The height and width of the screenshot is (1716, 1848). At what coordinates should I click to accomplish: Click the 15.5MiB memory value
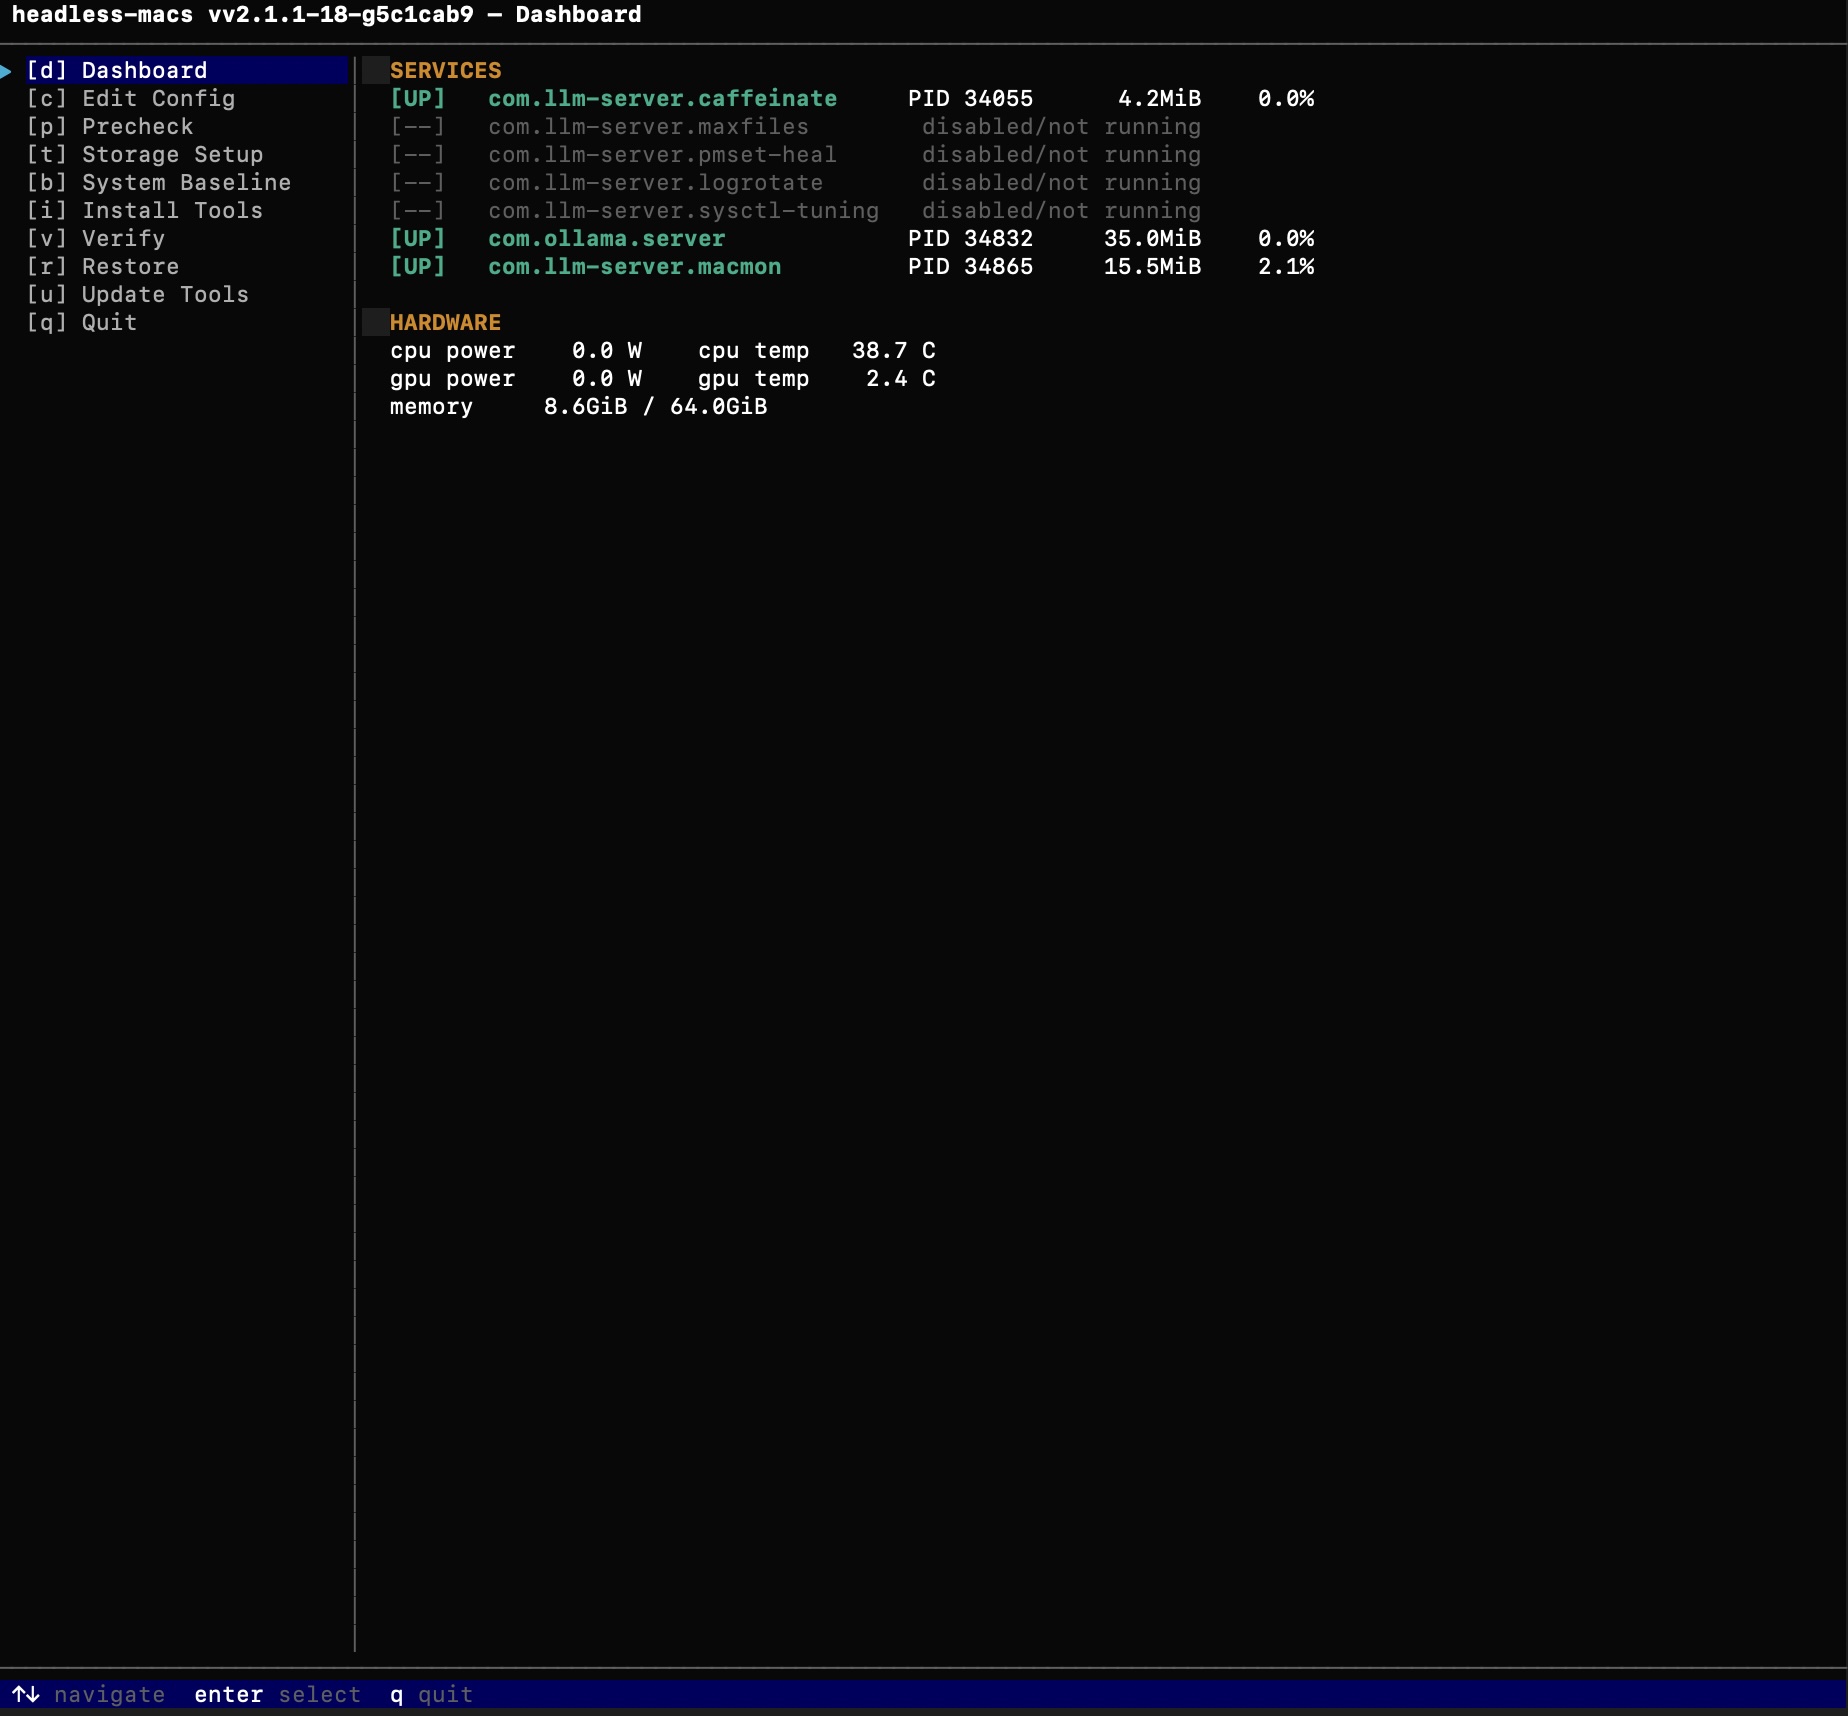[1153, 266]
